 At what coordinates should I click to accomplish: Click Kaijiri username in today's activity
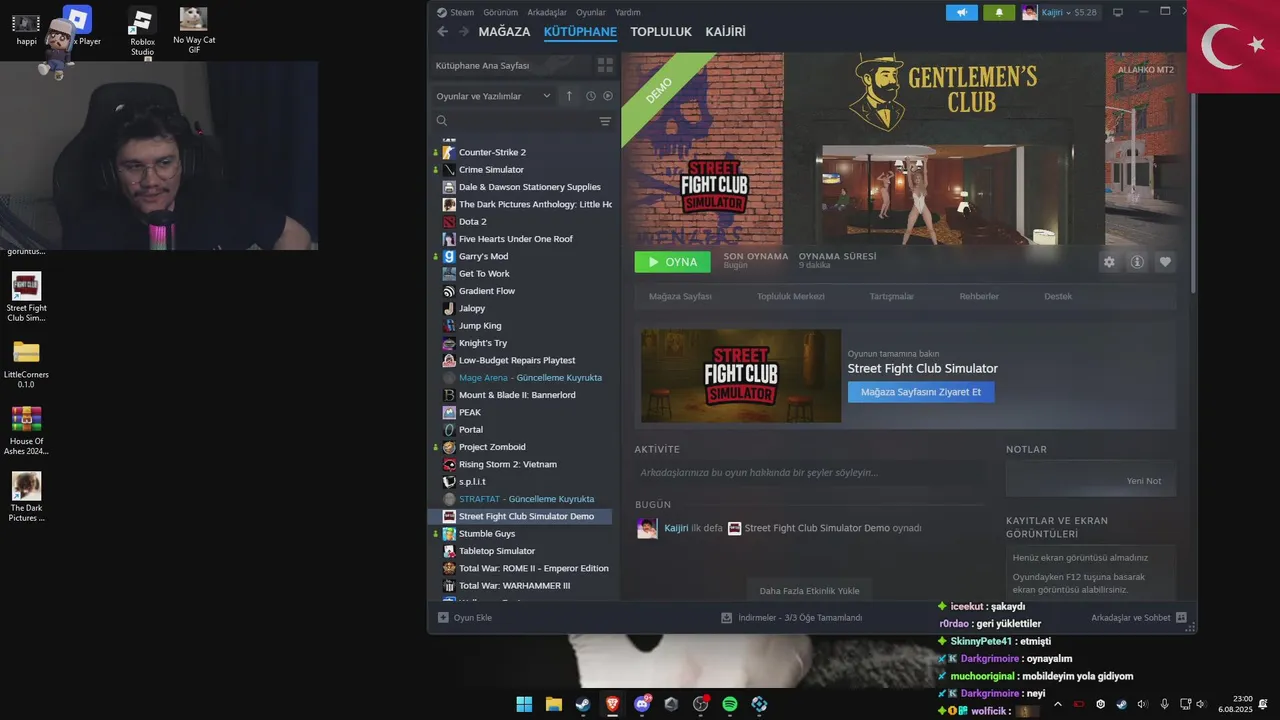[676, 528]
